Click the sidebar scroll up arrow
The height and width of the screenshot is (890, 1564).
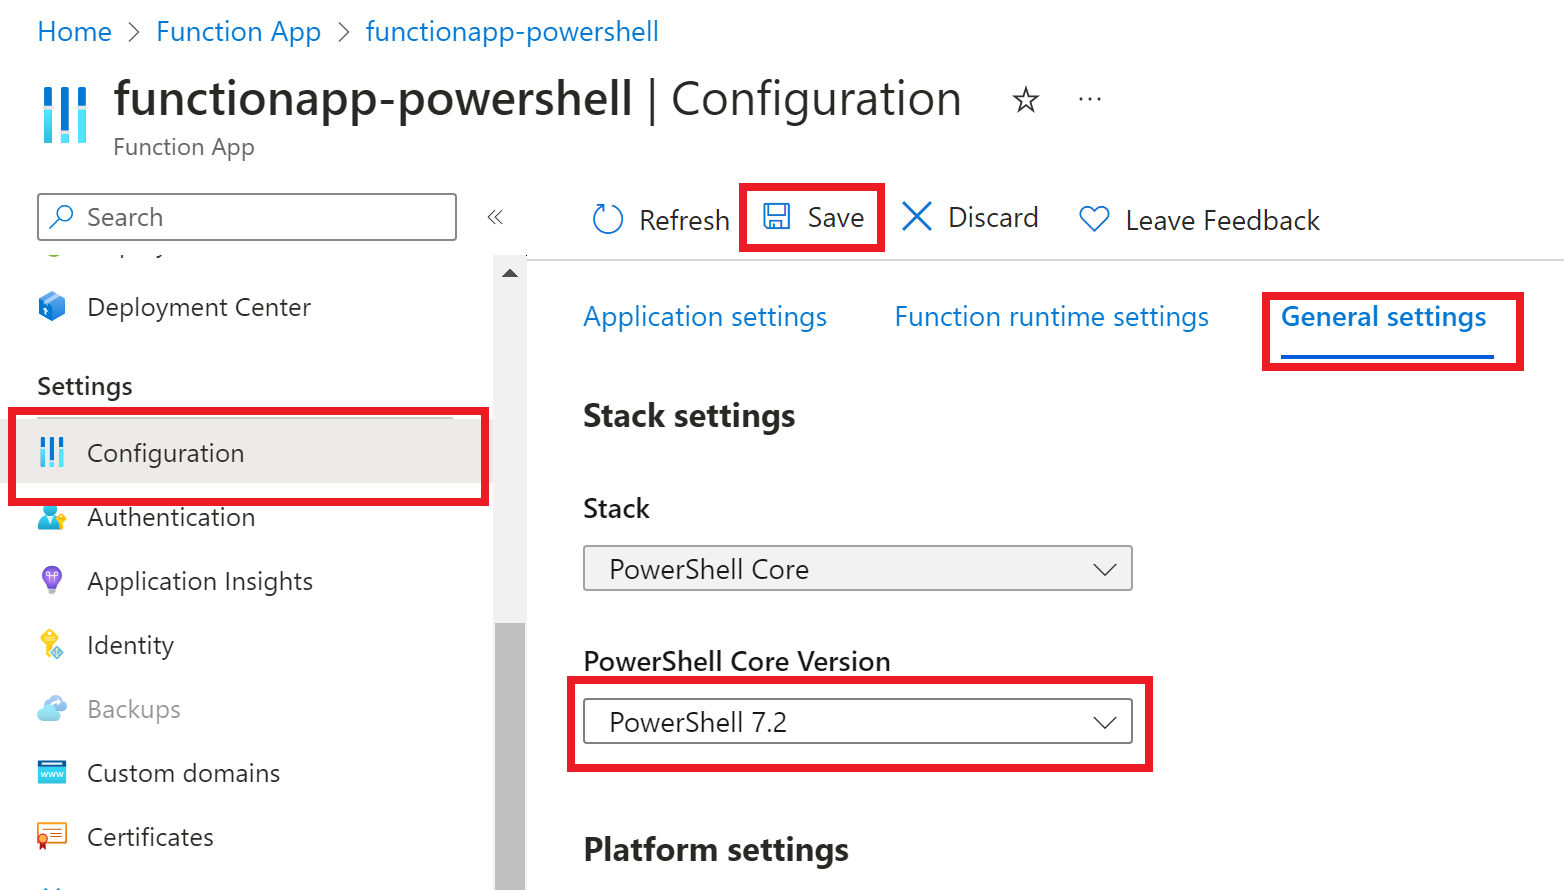510,273
